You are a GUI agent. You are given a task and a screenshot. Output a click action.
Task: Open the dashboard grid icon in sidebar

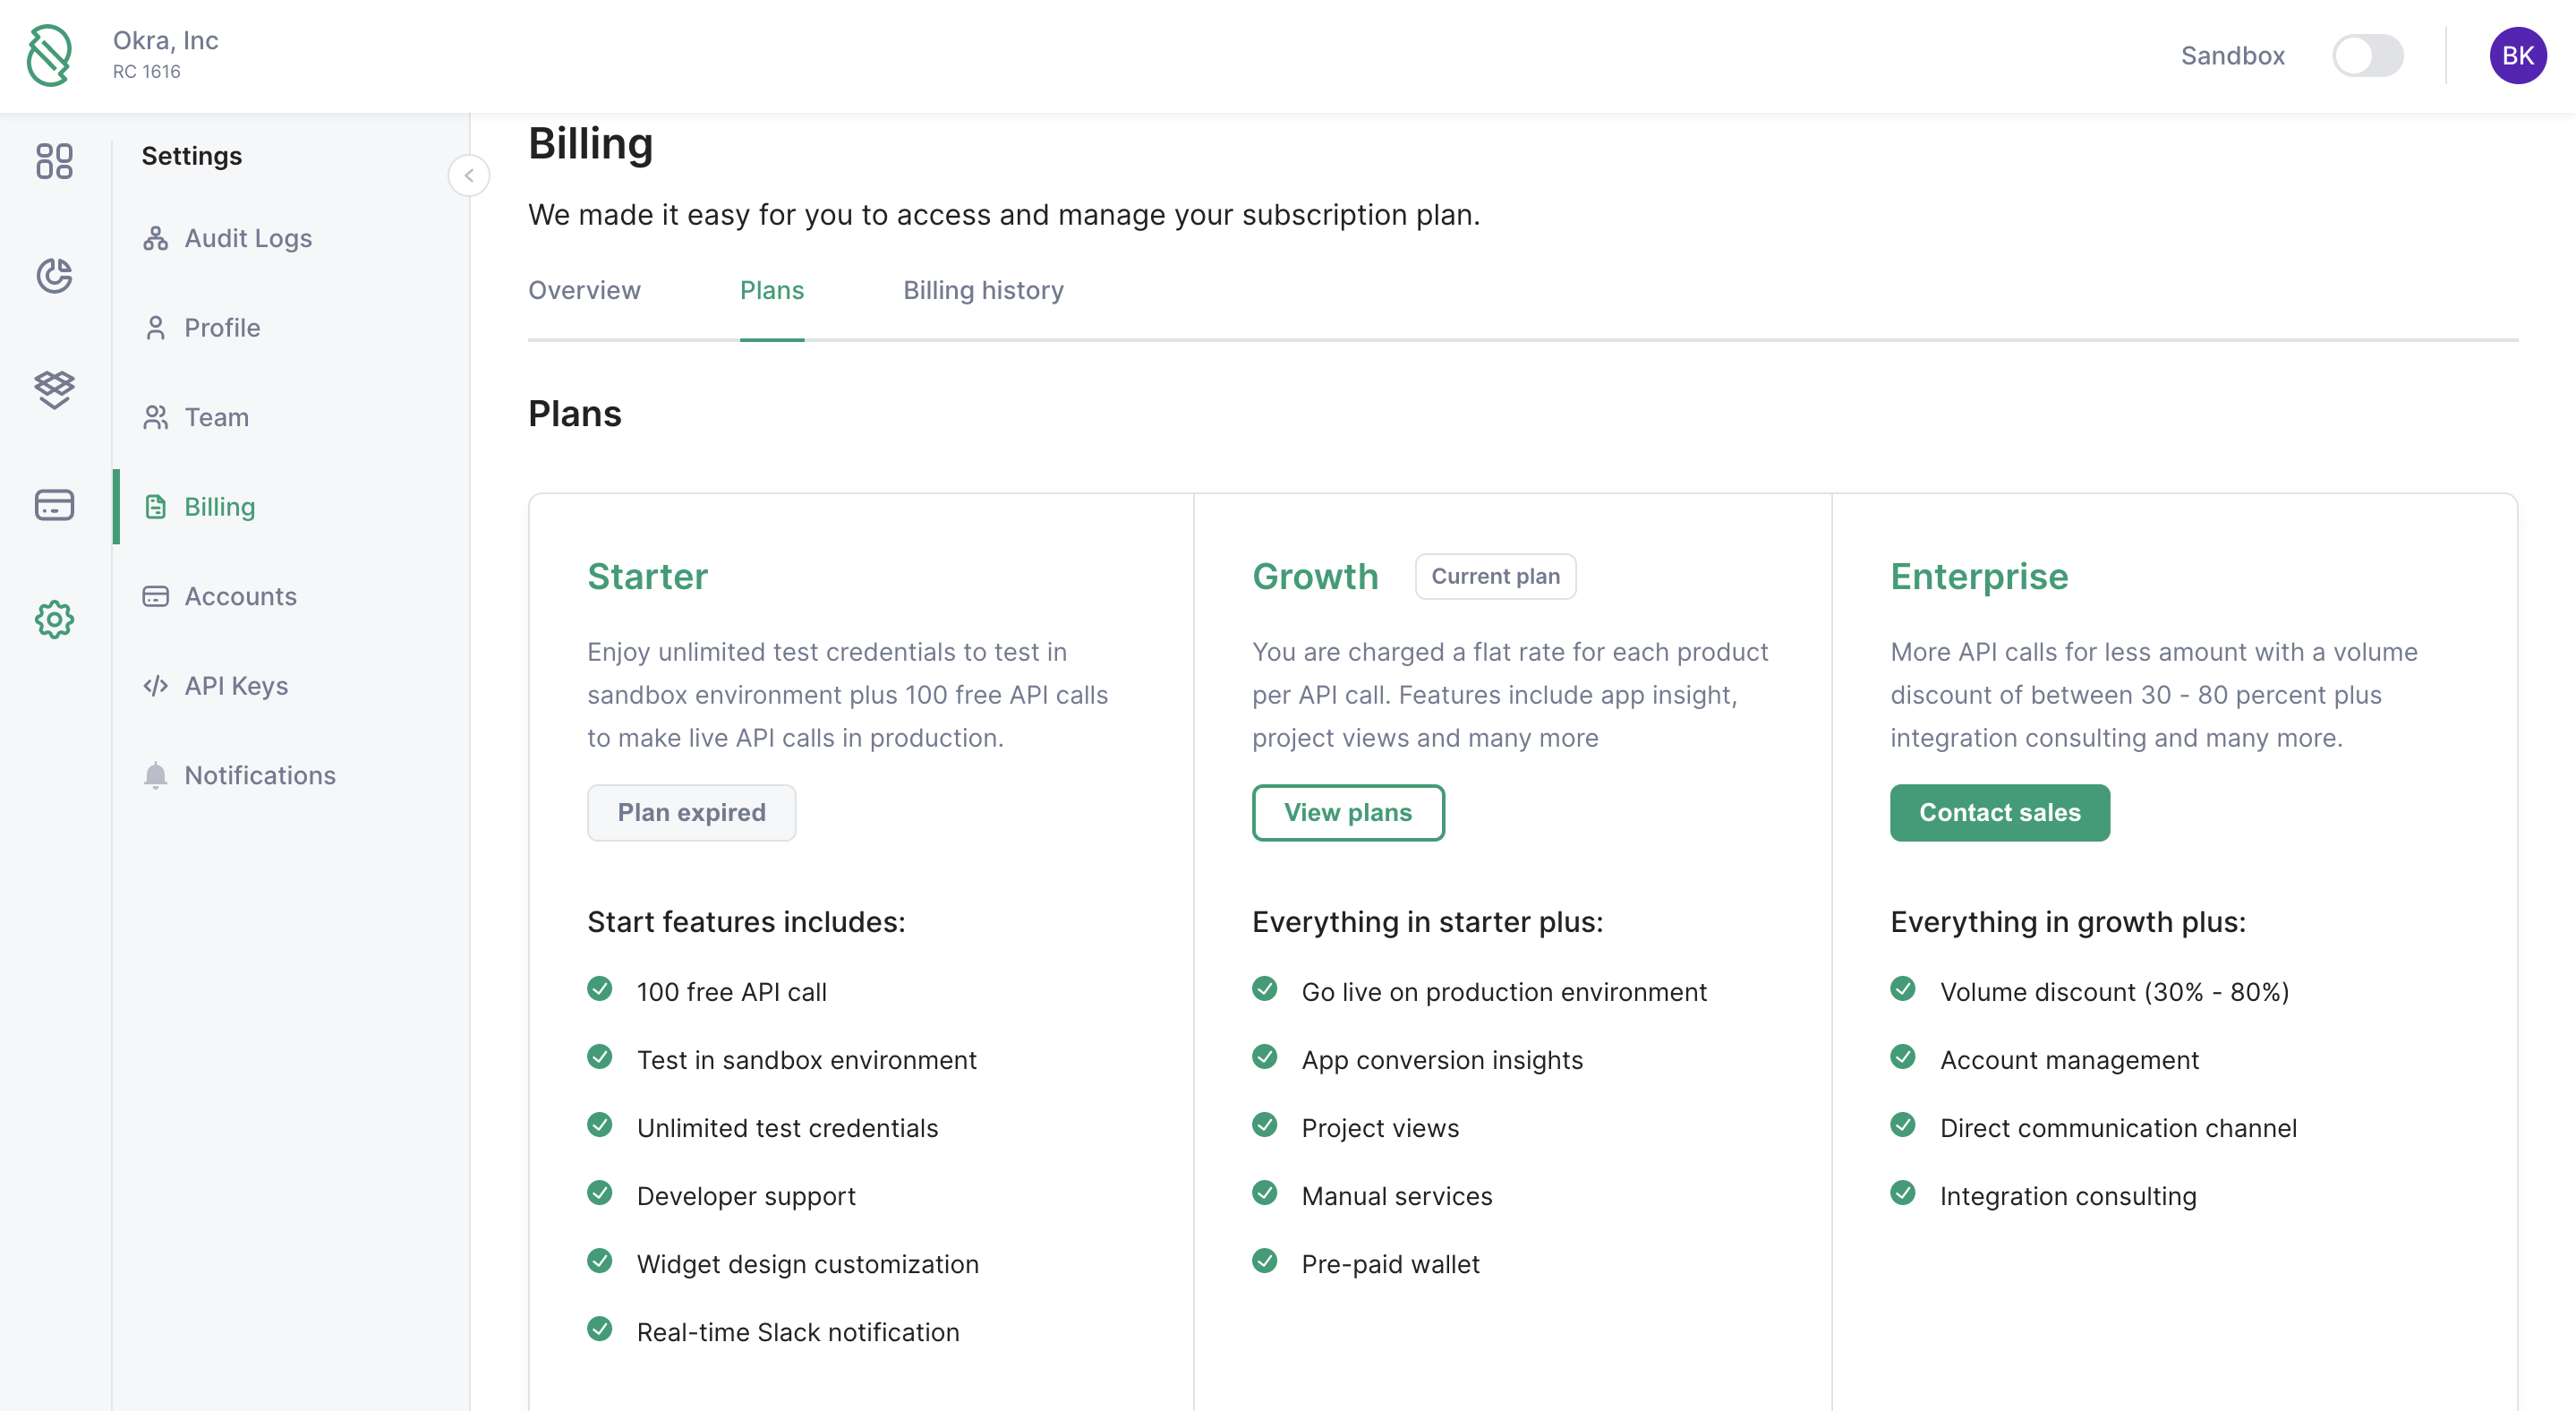point(54,161)
